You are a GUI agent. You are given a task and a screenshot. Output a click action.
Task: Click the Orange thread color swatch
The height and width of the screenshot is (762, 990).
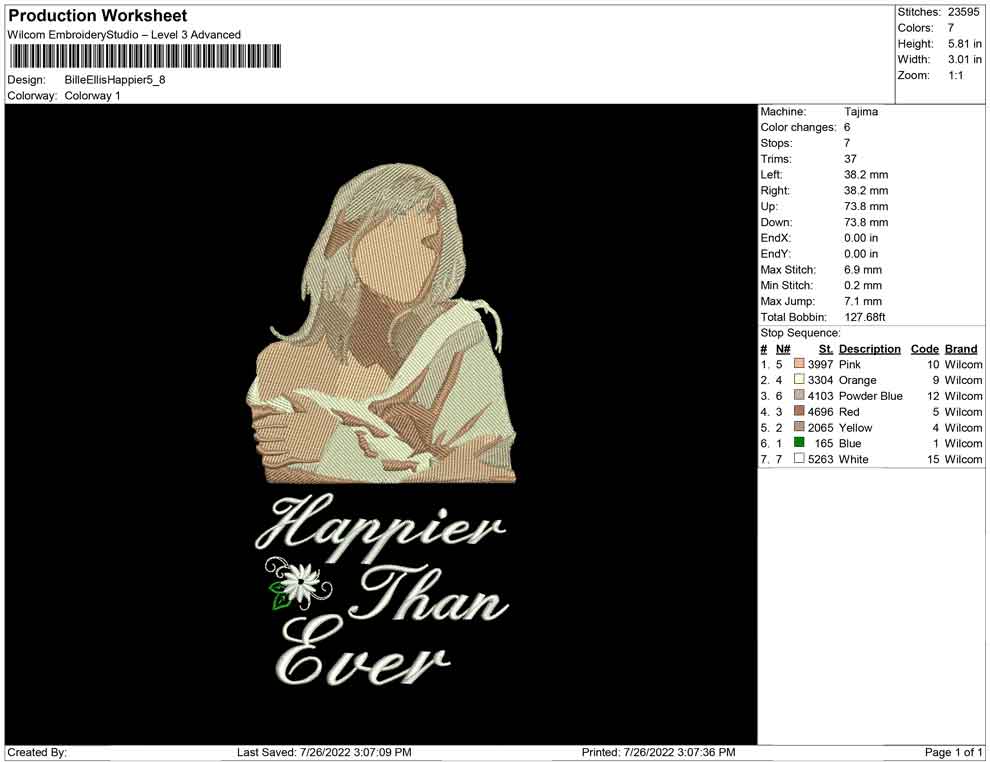tap(799, 379)
